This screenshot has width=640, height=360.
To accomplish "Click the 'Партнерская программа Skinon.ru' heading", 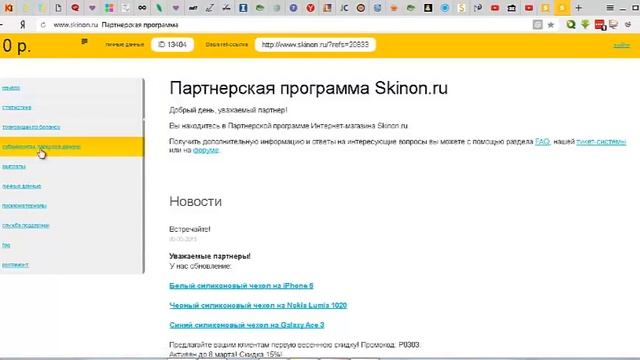I will pyautogui.click(x=309, y=88).
